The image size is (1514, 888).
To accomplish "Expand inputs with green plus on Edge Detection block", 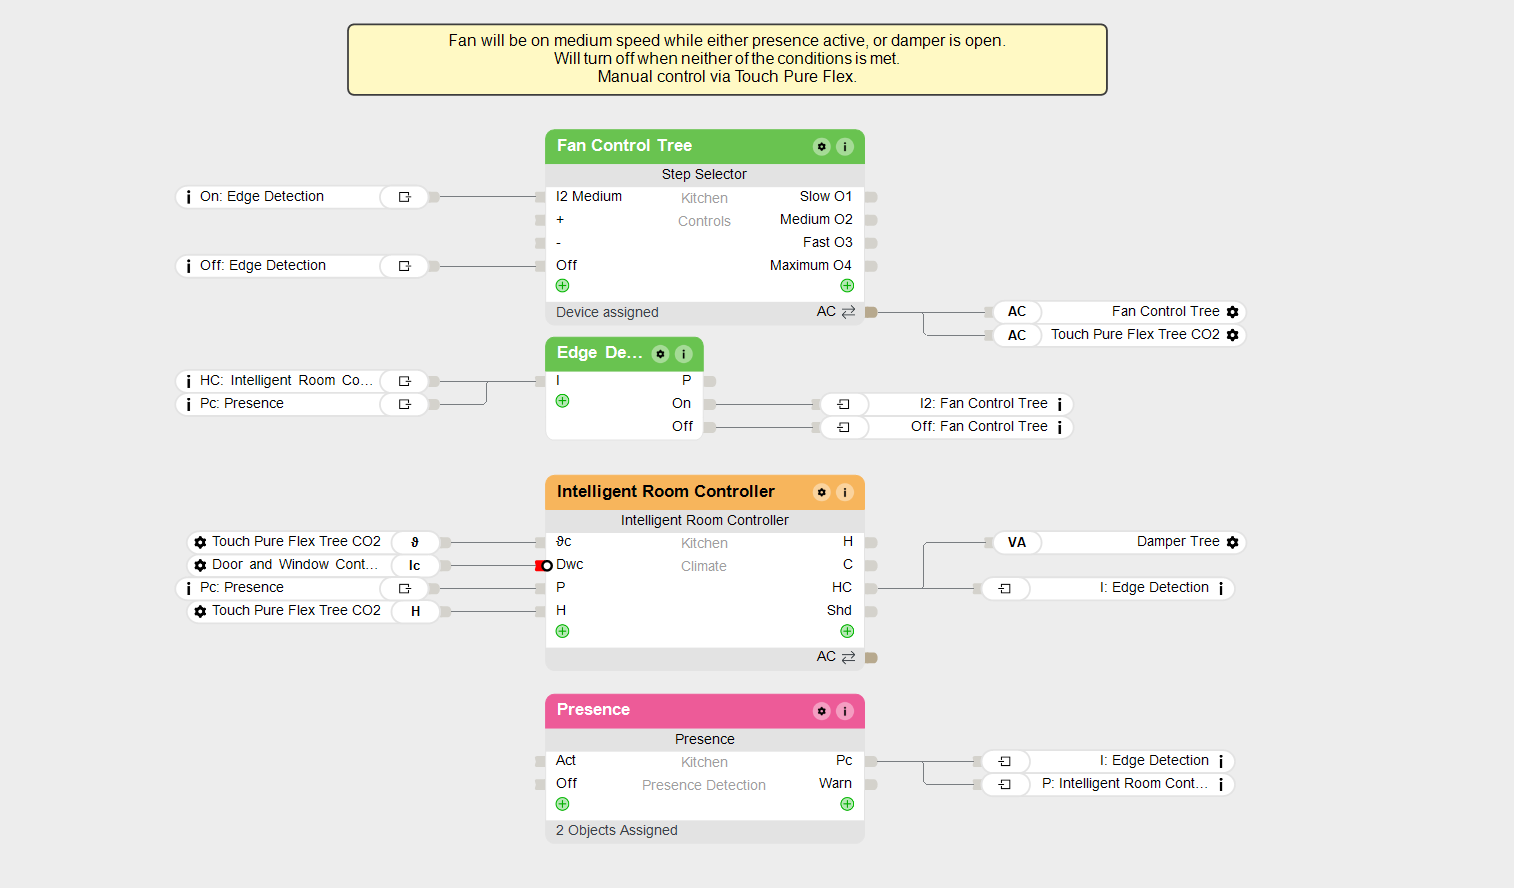I will (x=563, y=401).
